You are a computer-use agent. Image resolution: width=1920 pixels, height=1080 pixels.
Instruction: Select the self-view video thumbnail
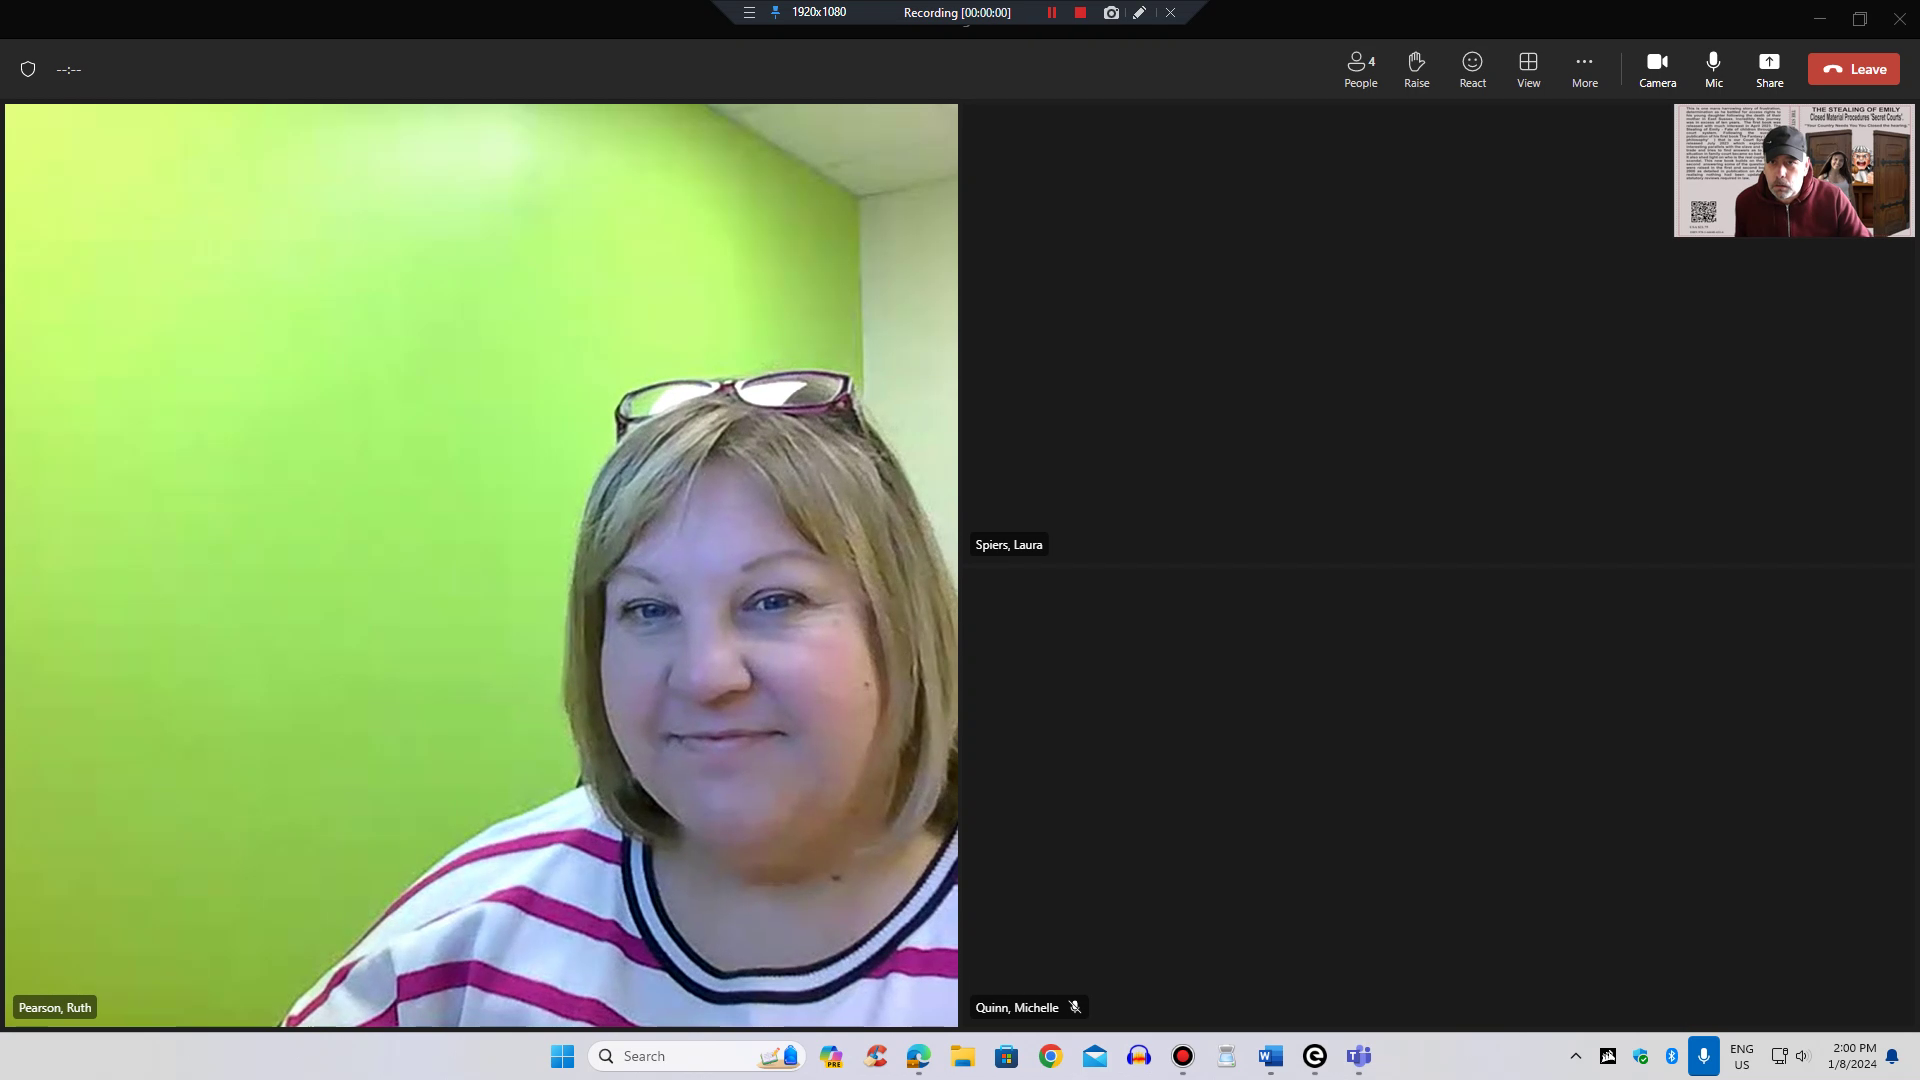[1794, 171]
